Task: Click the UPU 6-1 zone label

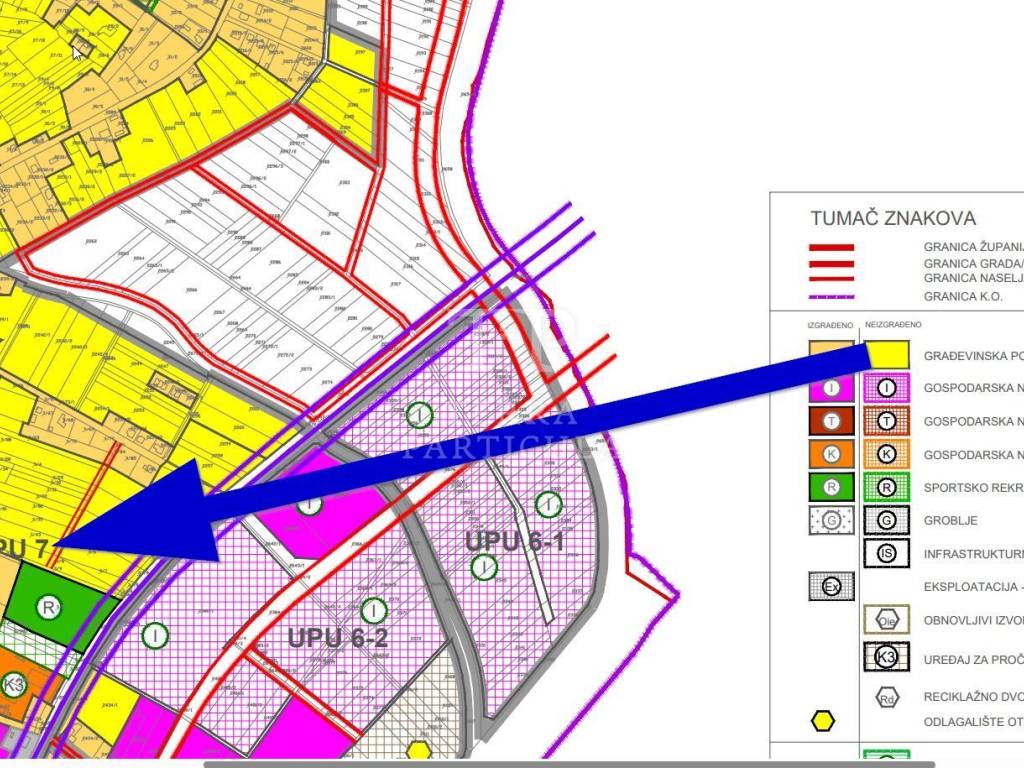Action: point(514,541)
